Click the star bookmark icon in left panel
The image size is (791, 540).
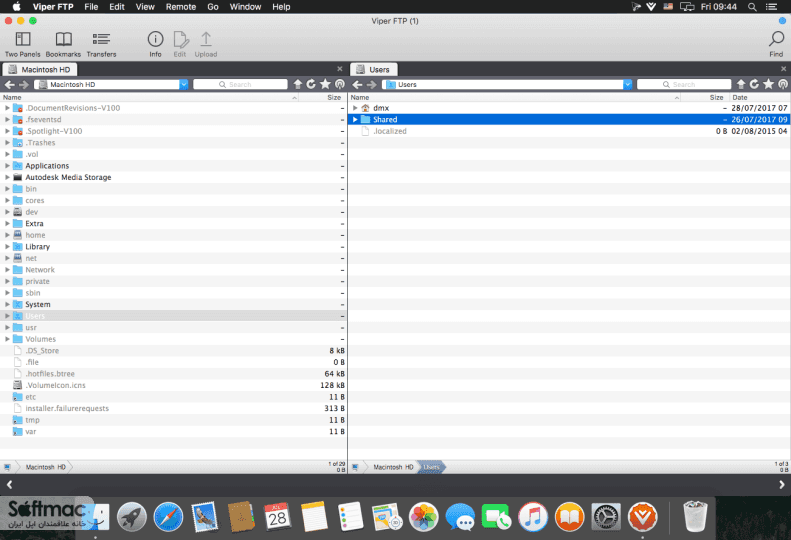tap(325, 84)
